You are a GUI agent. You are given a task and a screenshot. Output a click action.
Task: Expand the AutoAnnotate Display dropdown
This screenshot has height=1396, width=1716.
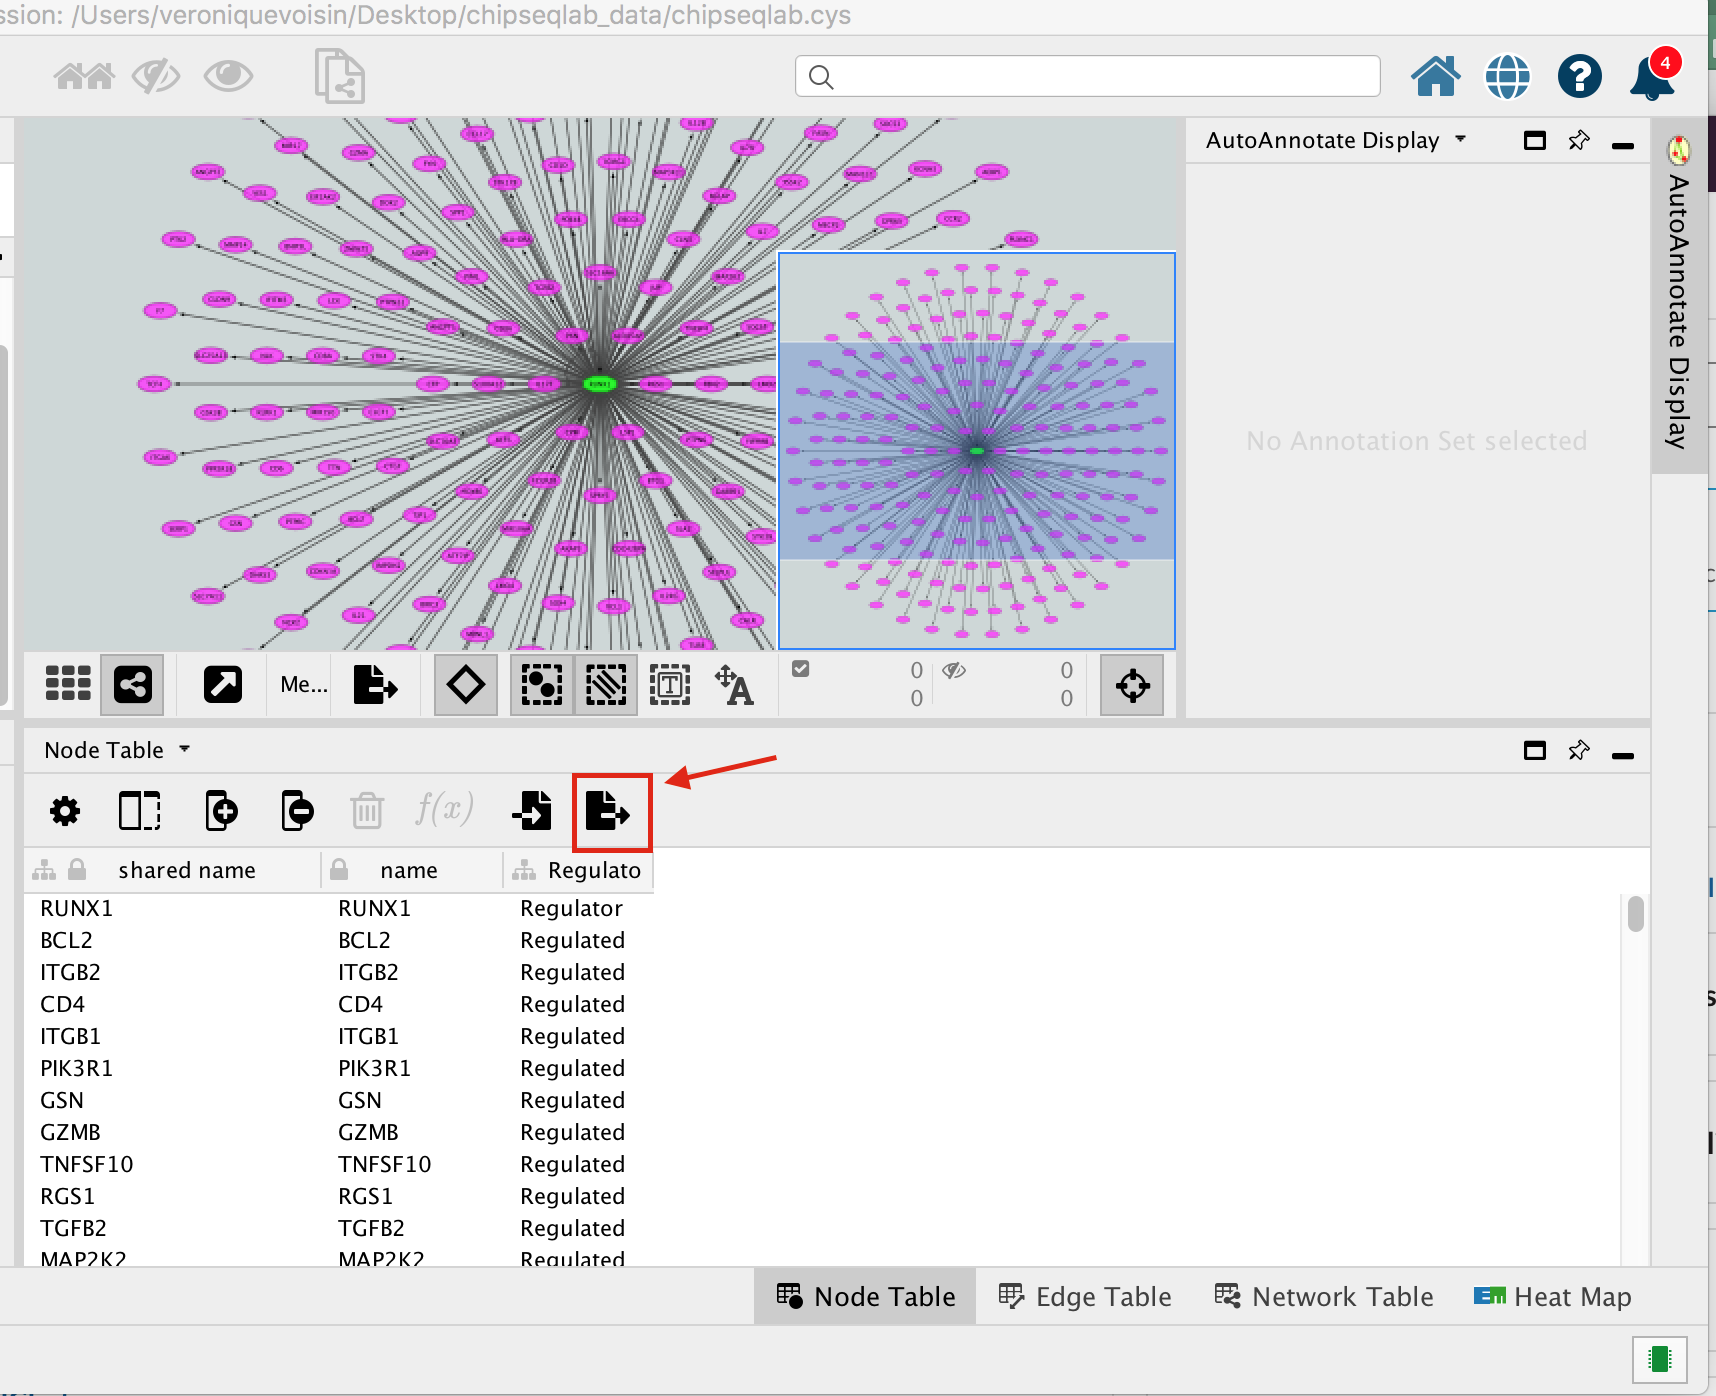(x=1460, y=140)
